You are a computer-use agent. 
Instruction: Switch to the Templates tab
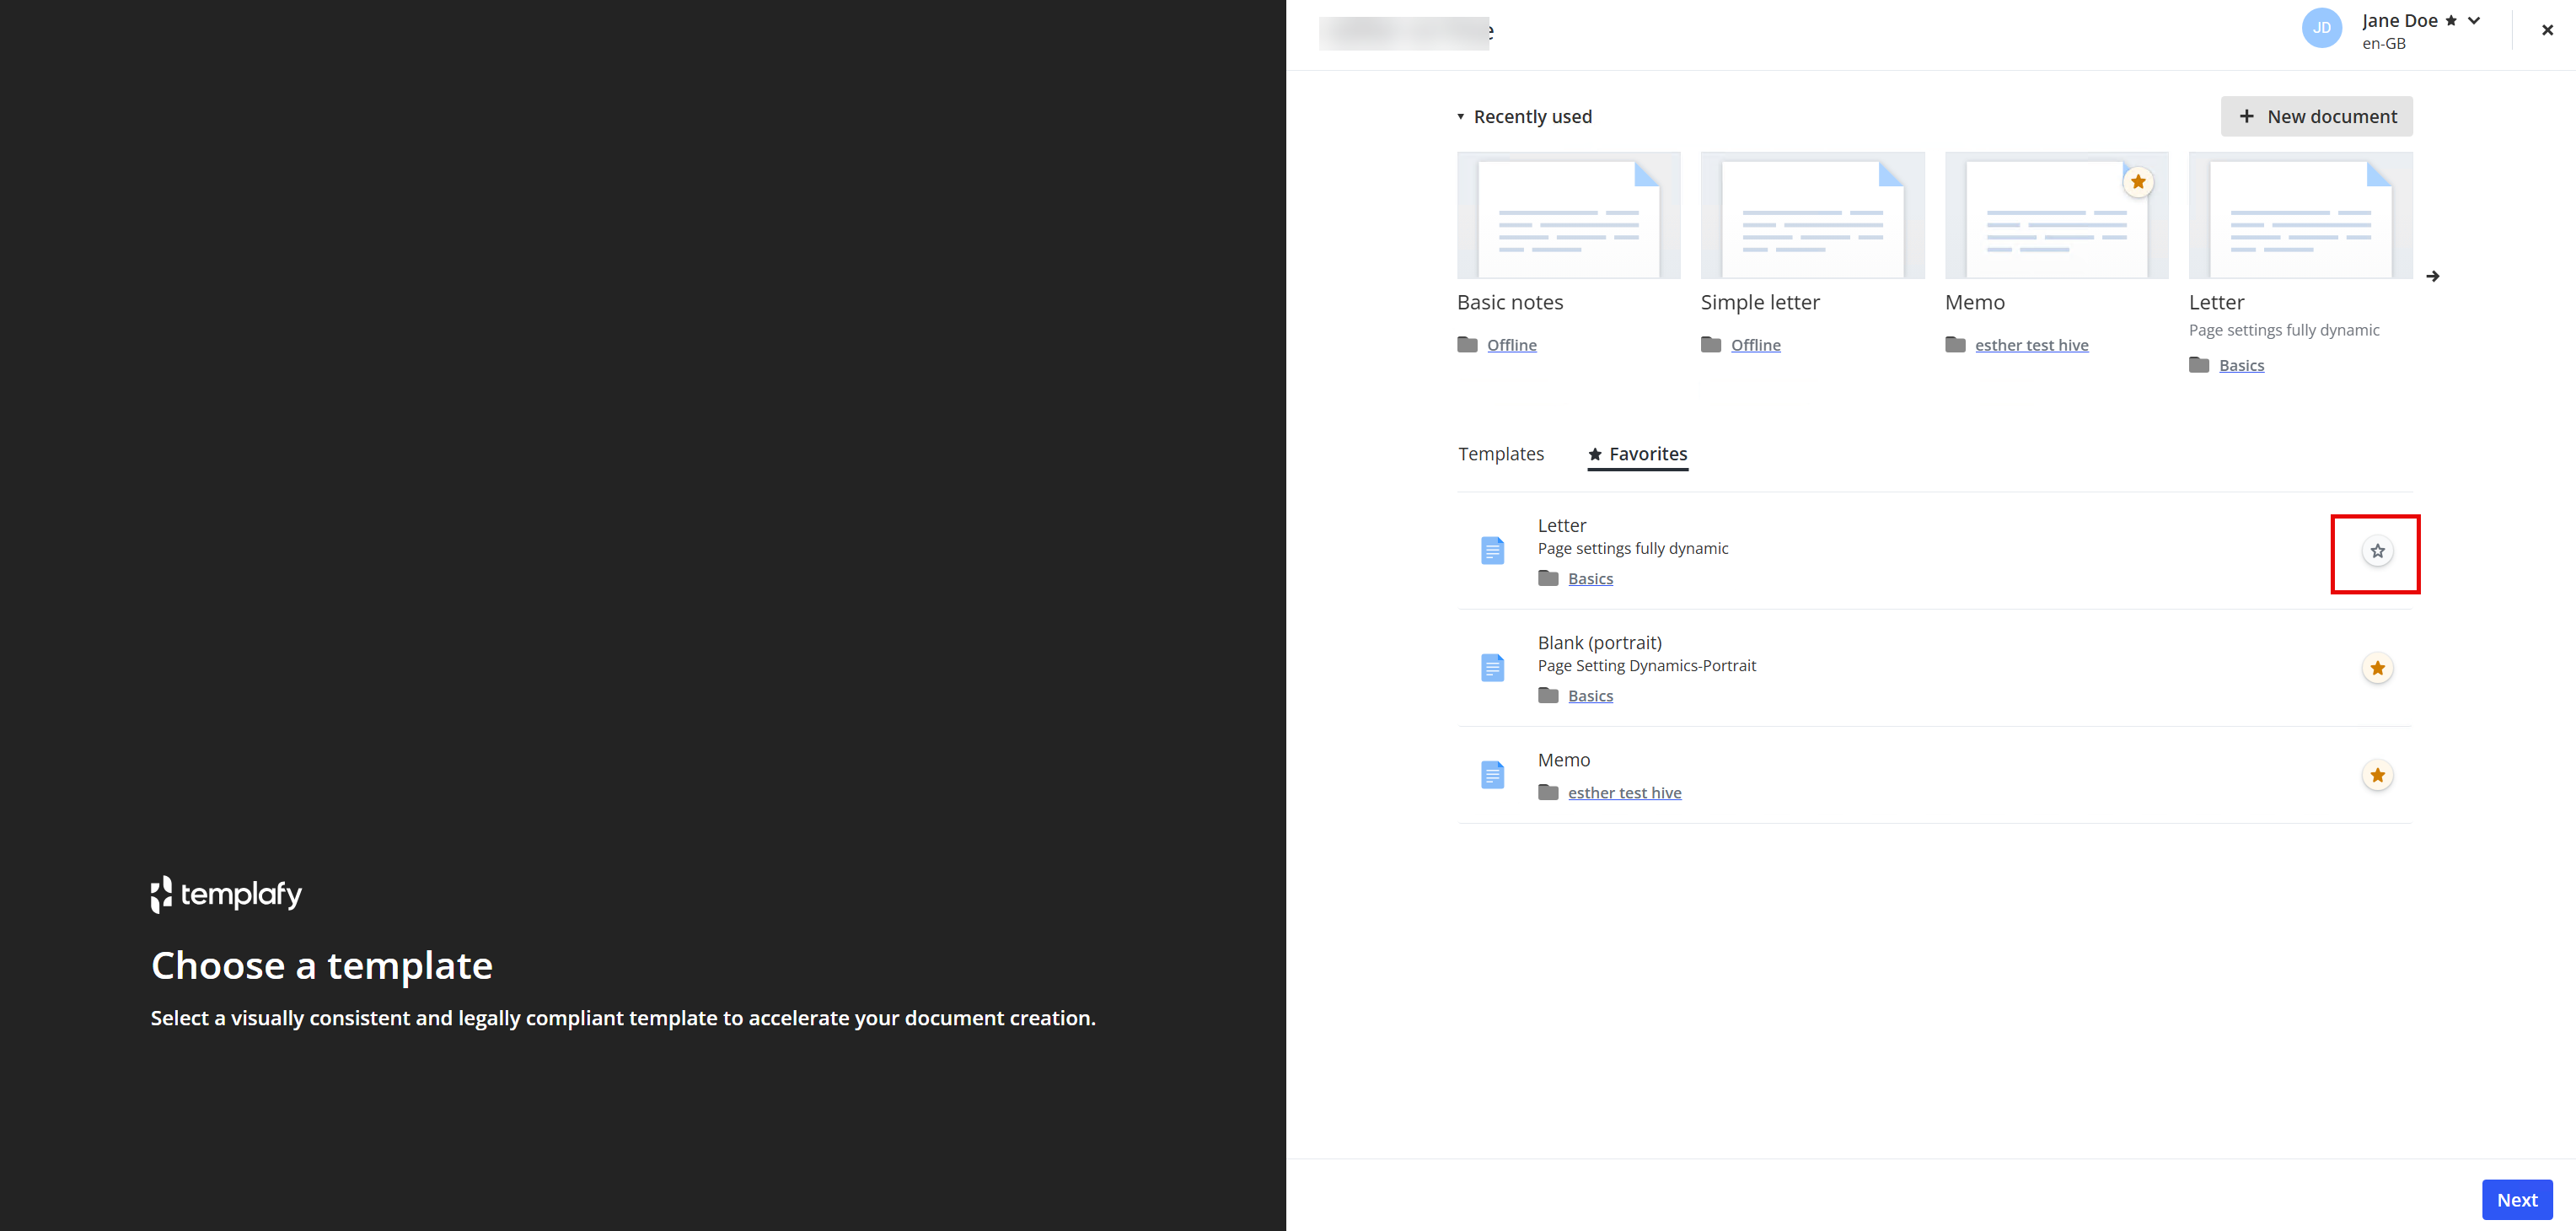(1501, 454)
